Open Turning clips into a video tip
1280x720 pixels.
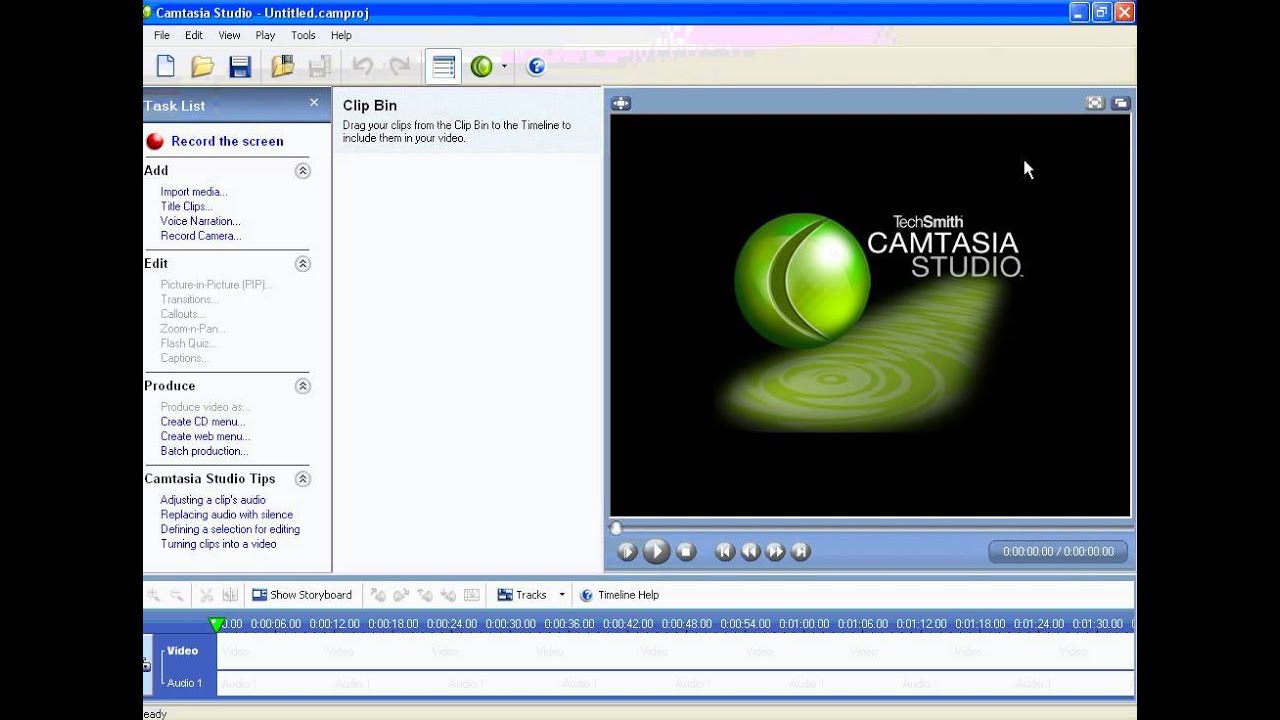click(218, 544)
